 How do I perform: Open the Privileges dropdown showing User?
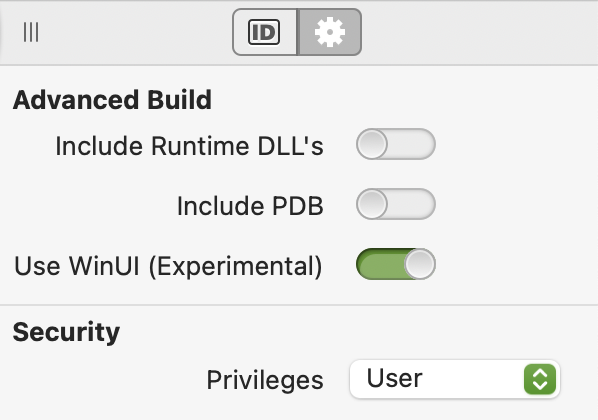coord(455,379)
